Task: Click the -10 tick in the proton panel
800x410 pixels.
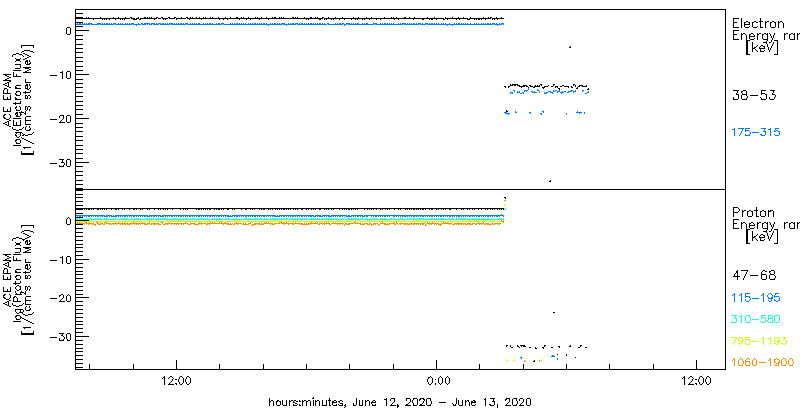Action: point(59,260)
